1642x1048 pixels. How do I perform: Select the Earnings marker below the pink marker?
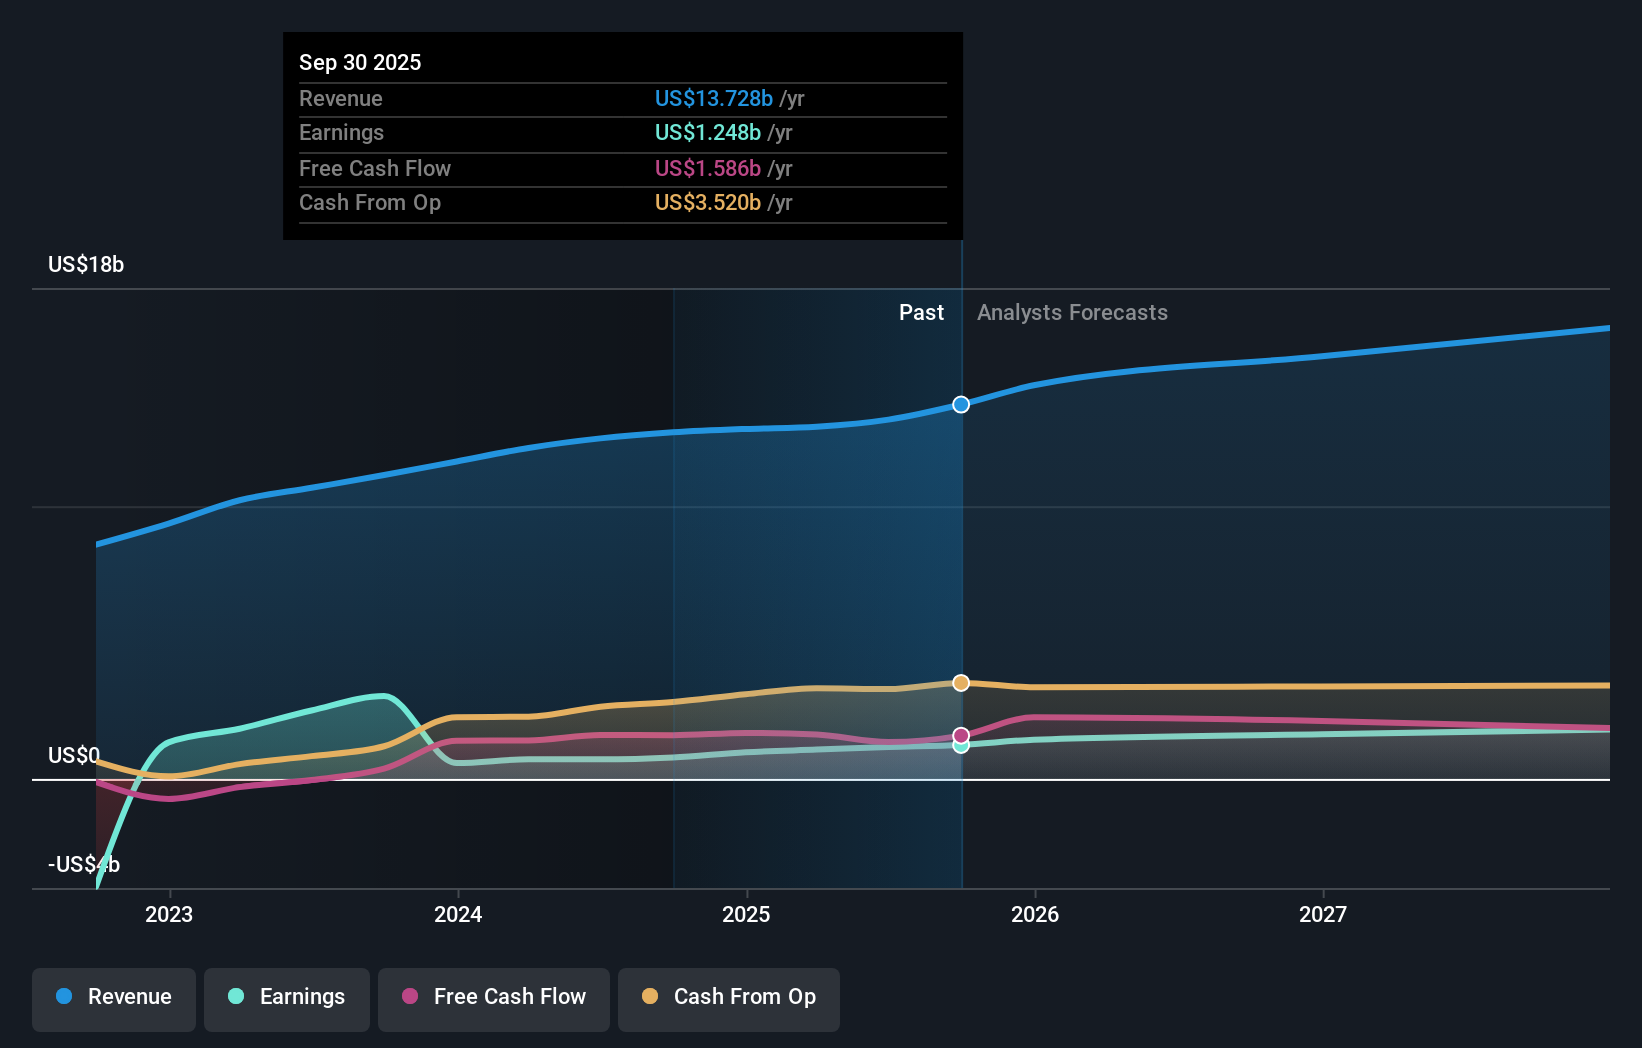pyautogui.click(x=961, y=746)
